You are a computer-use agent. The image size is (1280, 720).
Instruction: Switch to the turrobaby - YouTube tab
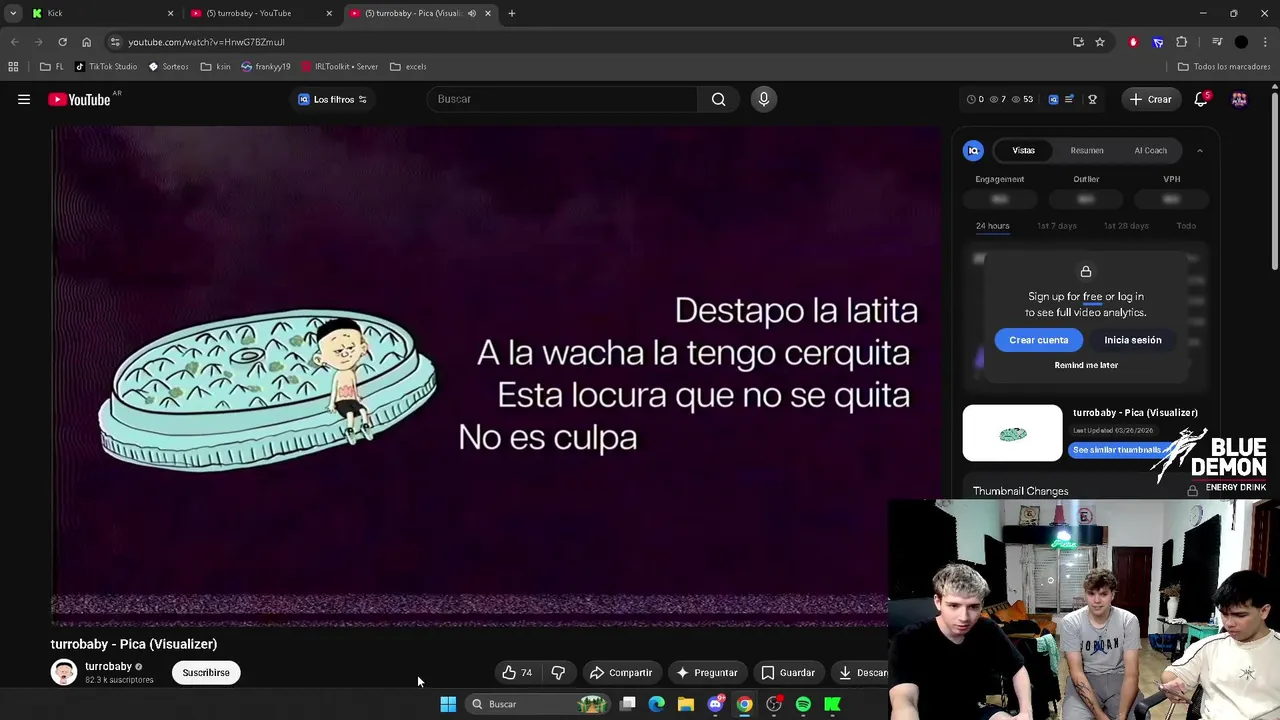tap(260, 13)
